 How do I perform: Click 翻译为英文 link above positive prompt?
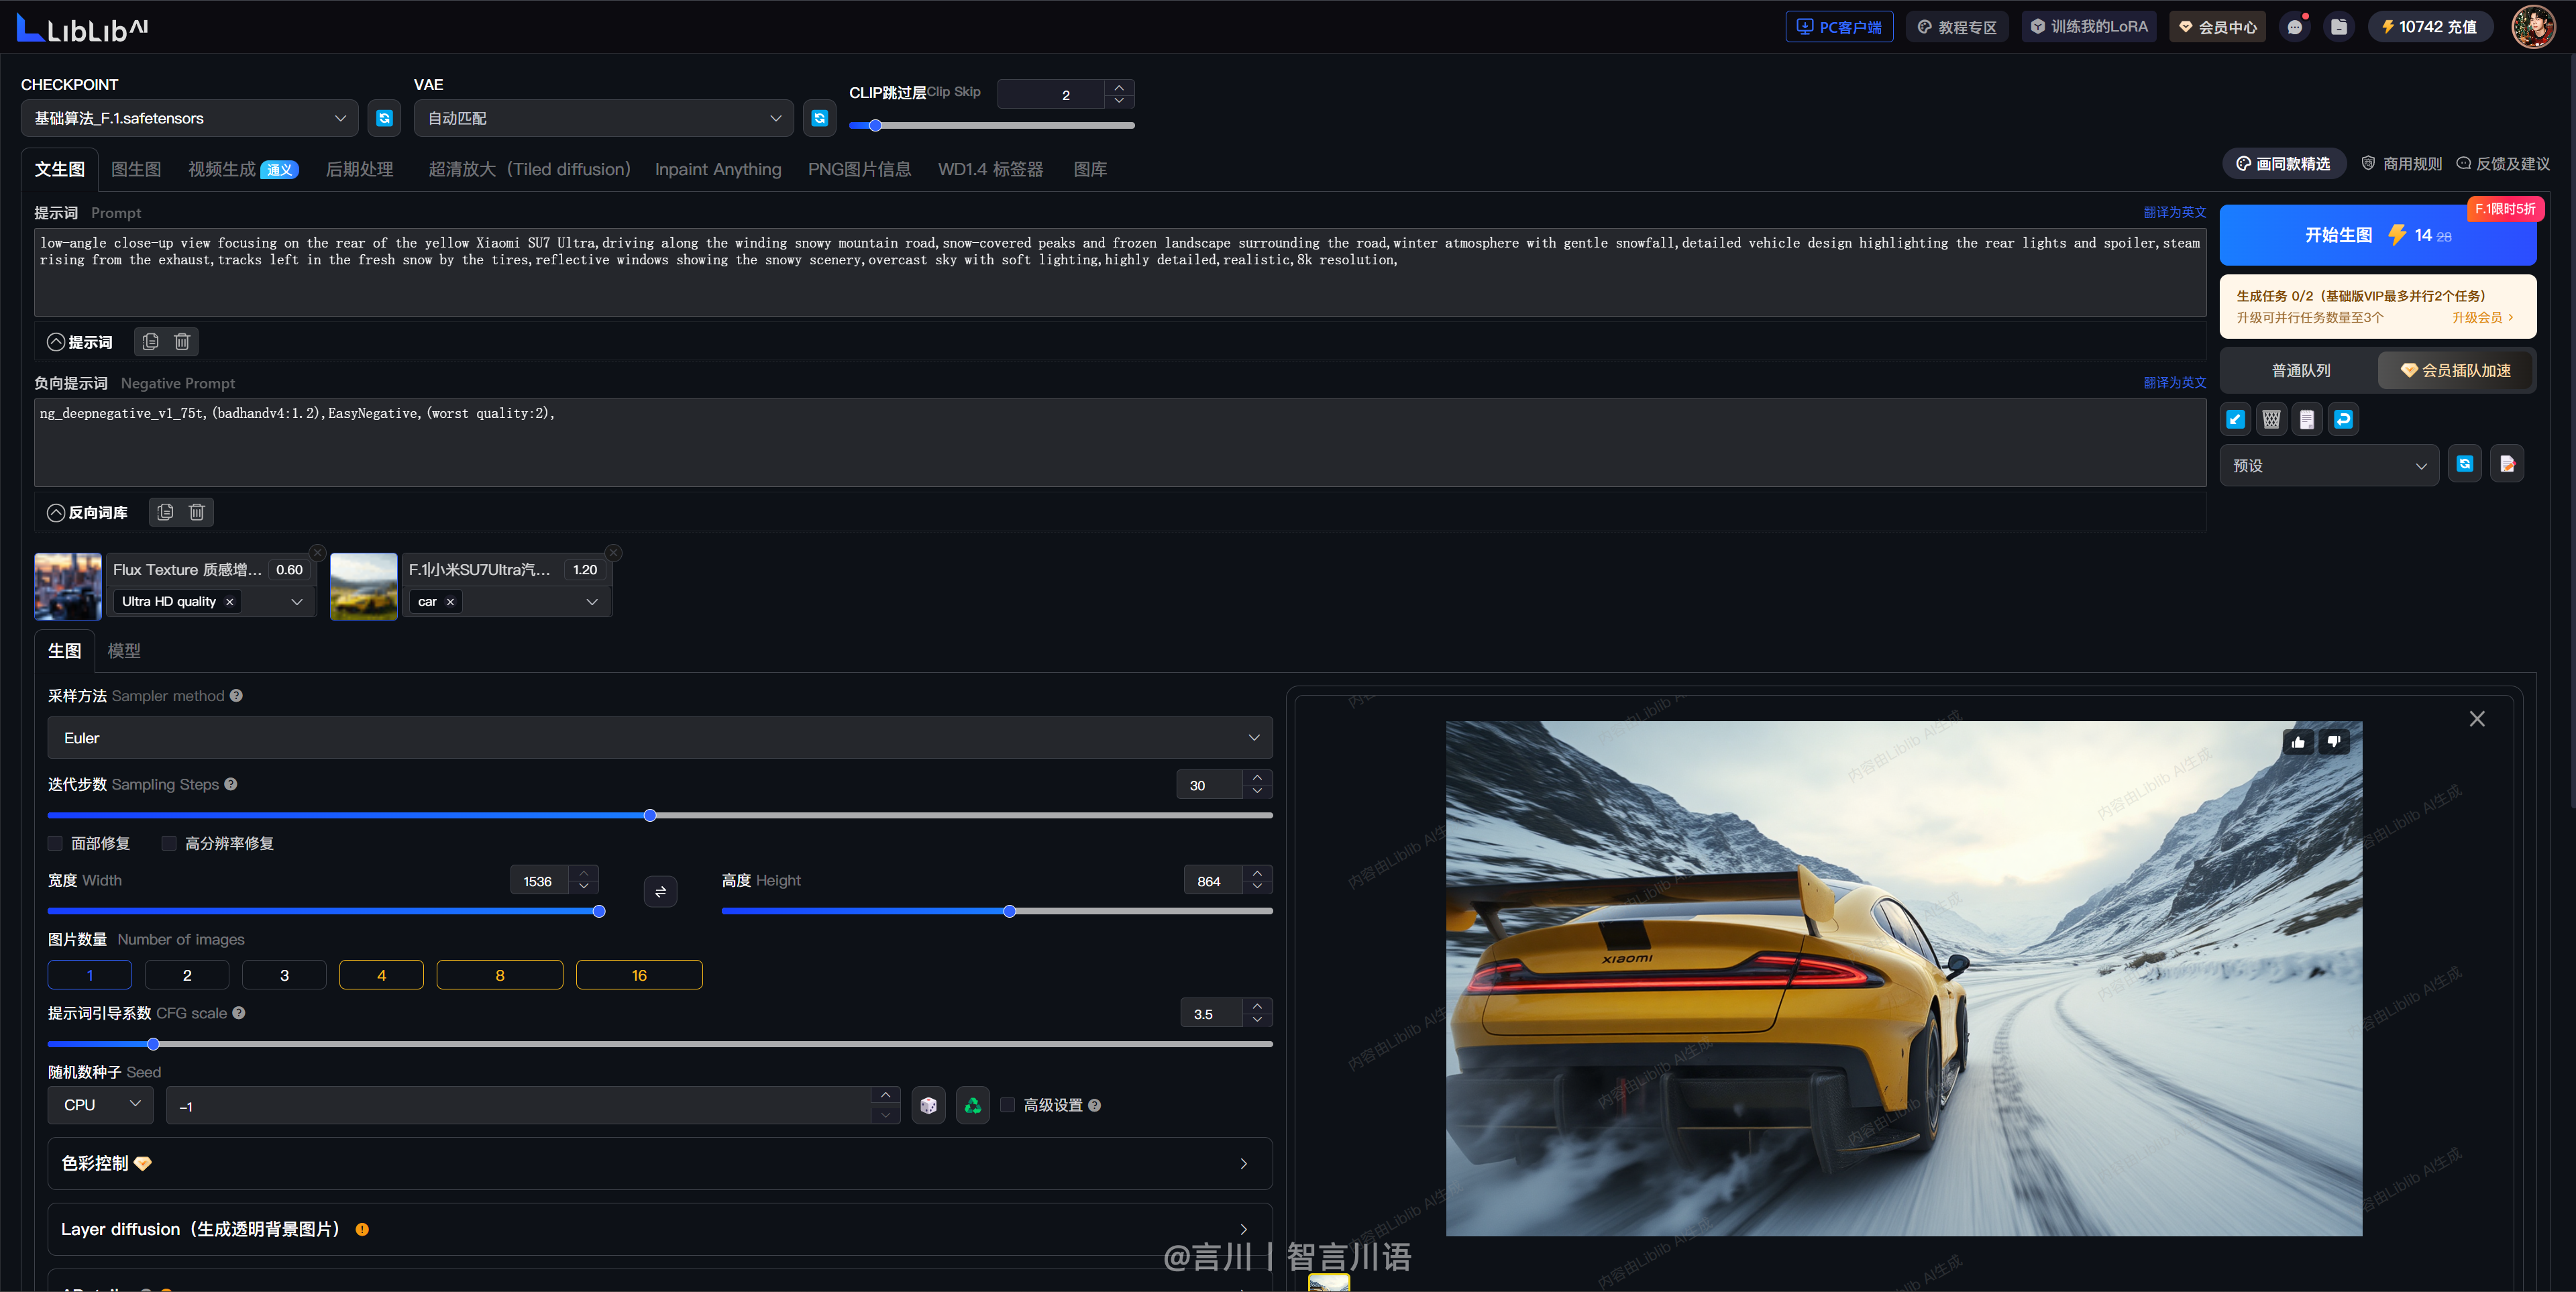coord(2174,212)
